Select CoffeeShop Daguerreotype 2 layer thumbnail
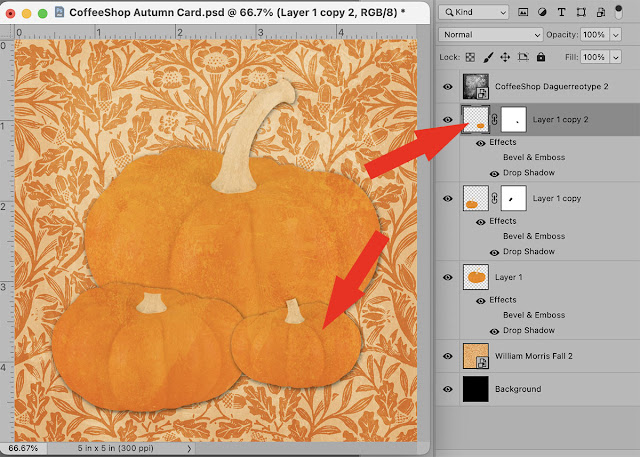Image resolution: width=640 pixels, height=457 pixels. click(x=476, y=87)
